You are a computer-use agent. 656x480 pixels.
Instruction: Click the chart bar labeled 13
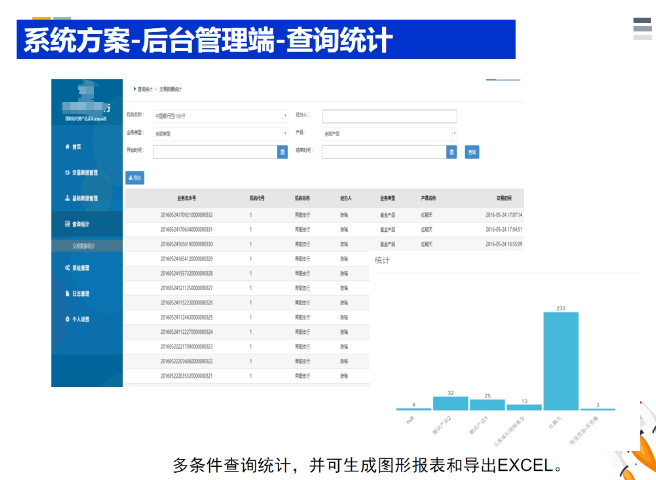pyautogui.click(x=524, y=407)
